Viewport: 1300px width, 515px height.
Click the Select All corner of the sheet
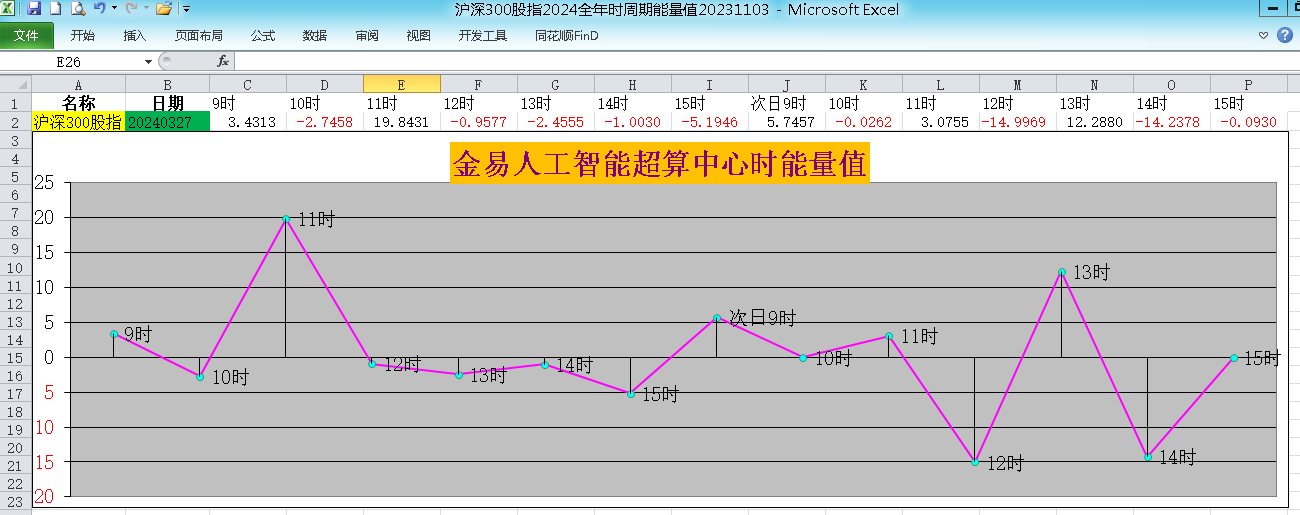[15, 84]
